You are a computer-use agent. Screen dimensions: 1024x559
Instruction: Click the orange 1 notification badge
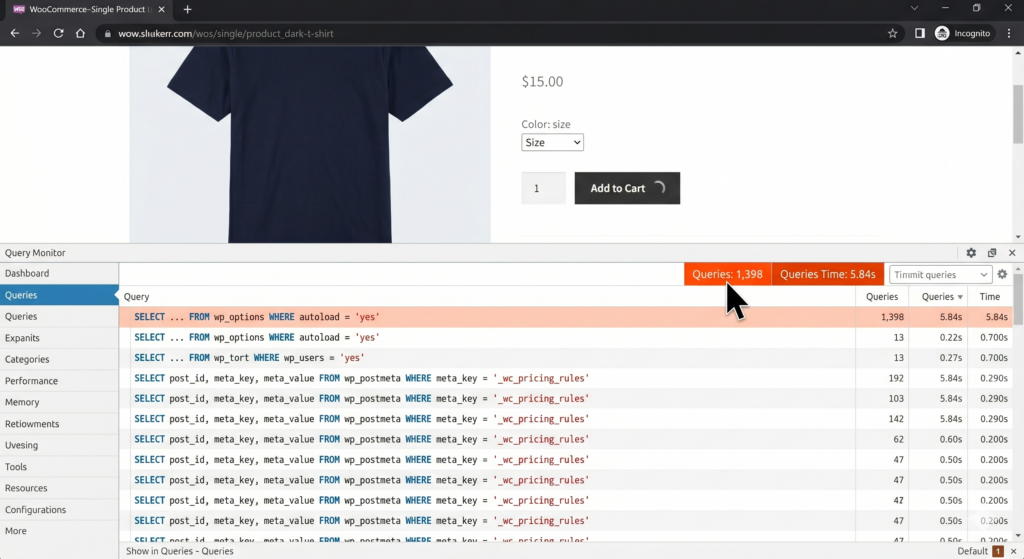tap(998, 551)
